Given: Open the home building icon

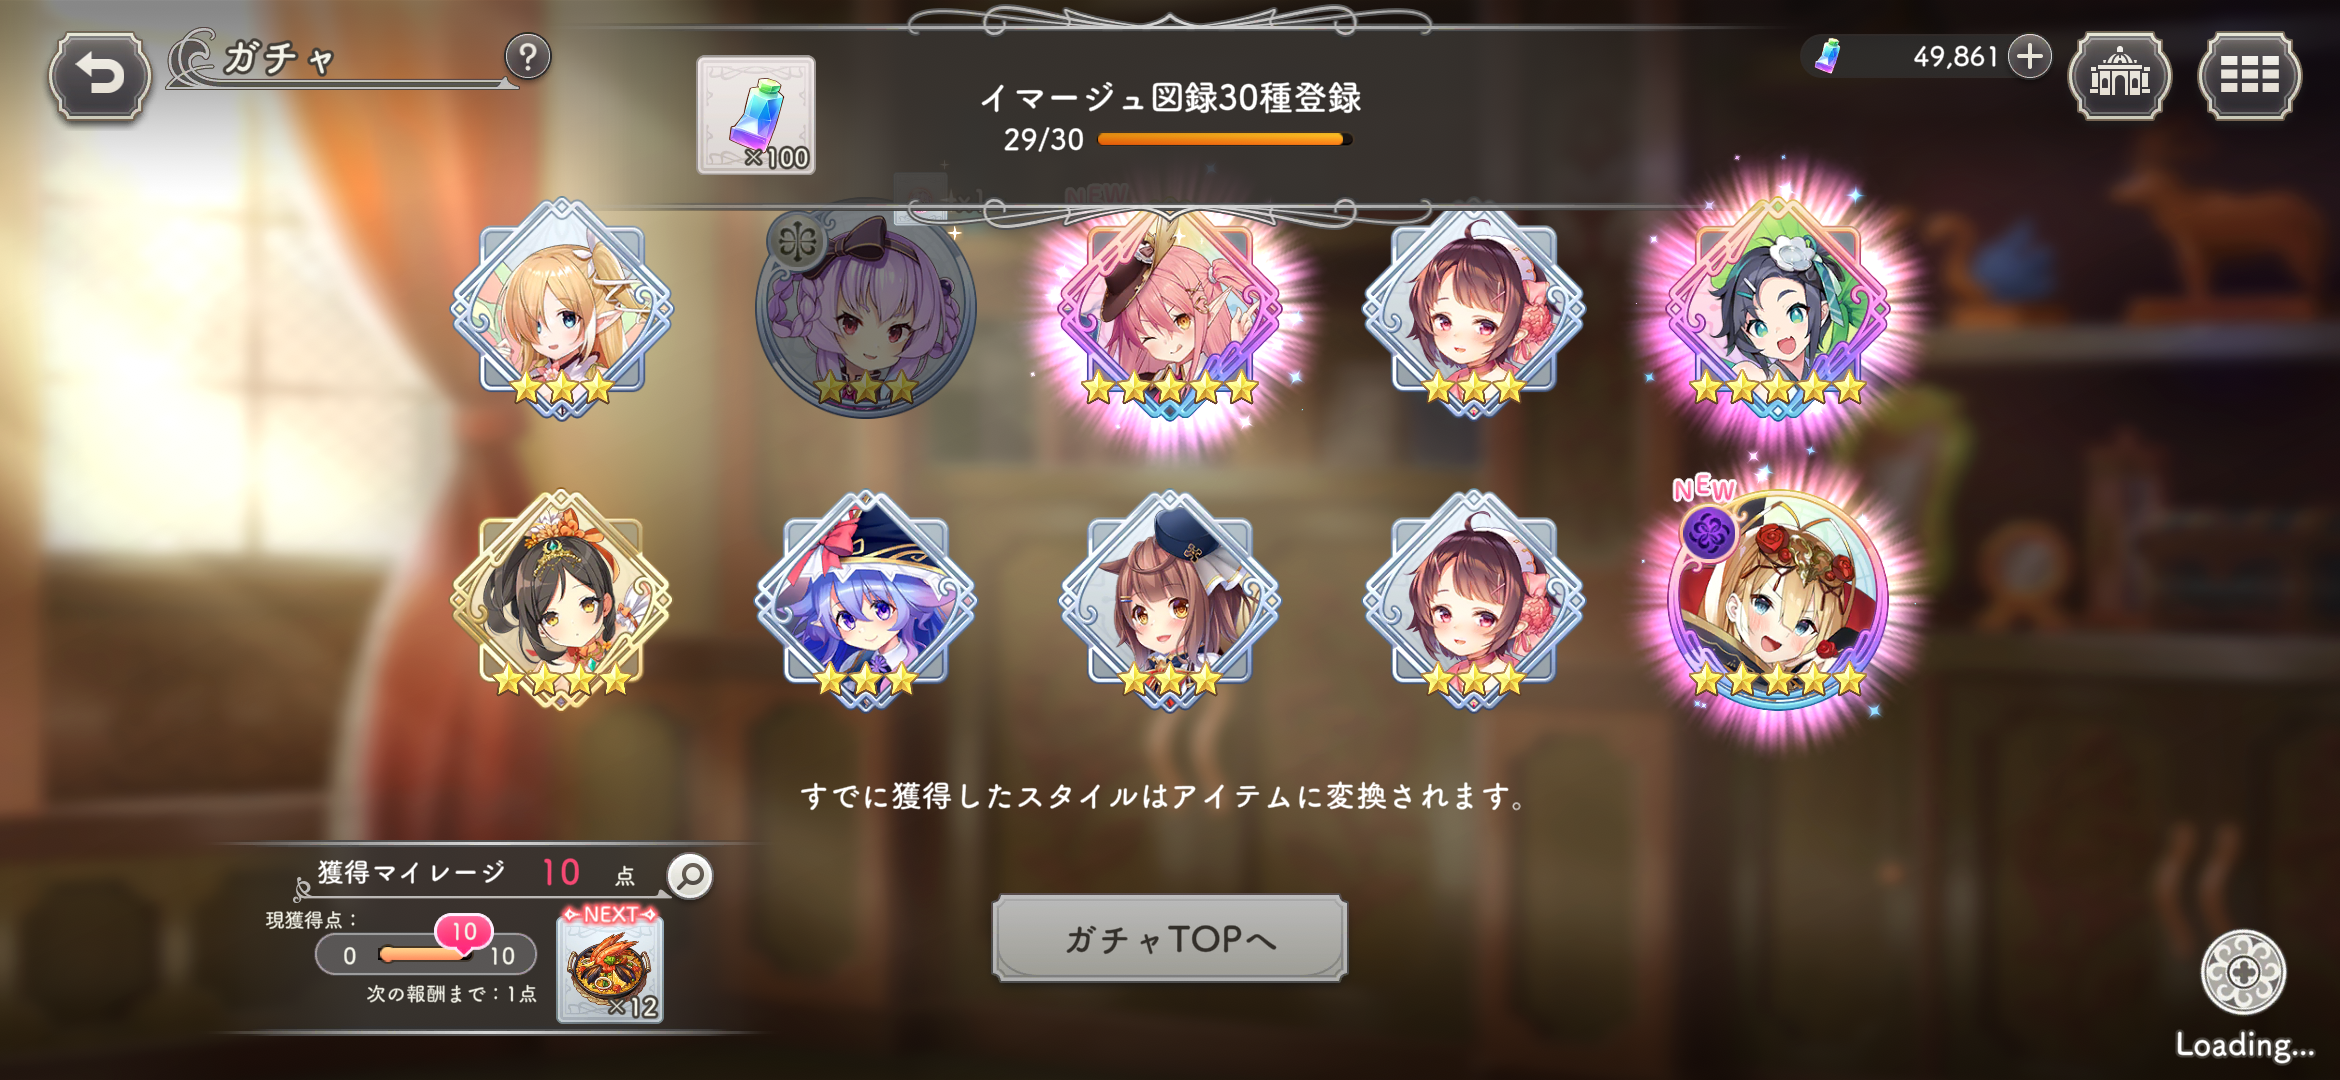Looking at the screenshot, I should coord(2119,76).
